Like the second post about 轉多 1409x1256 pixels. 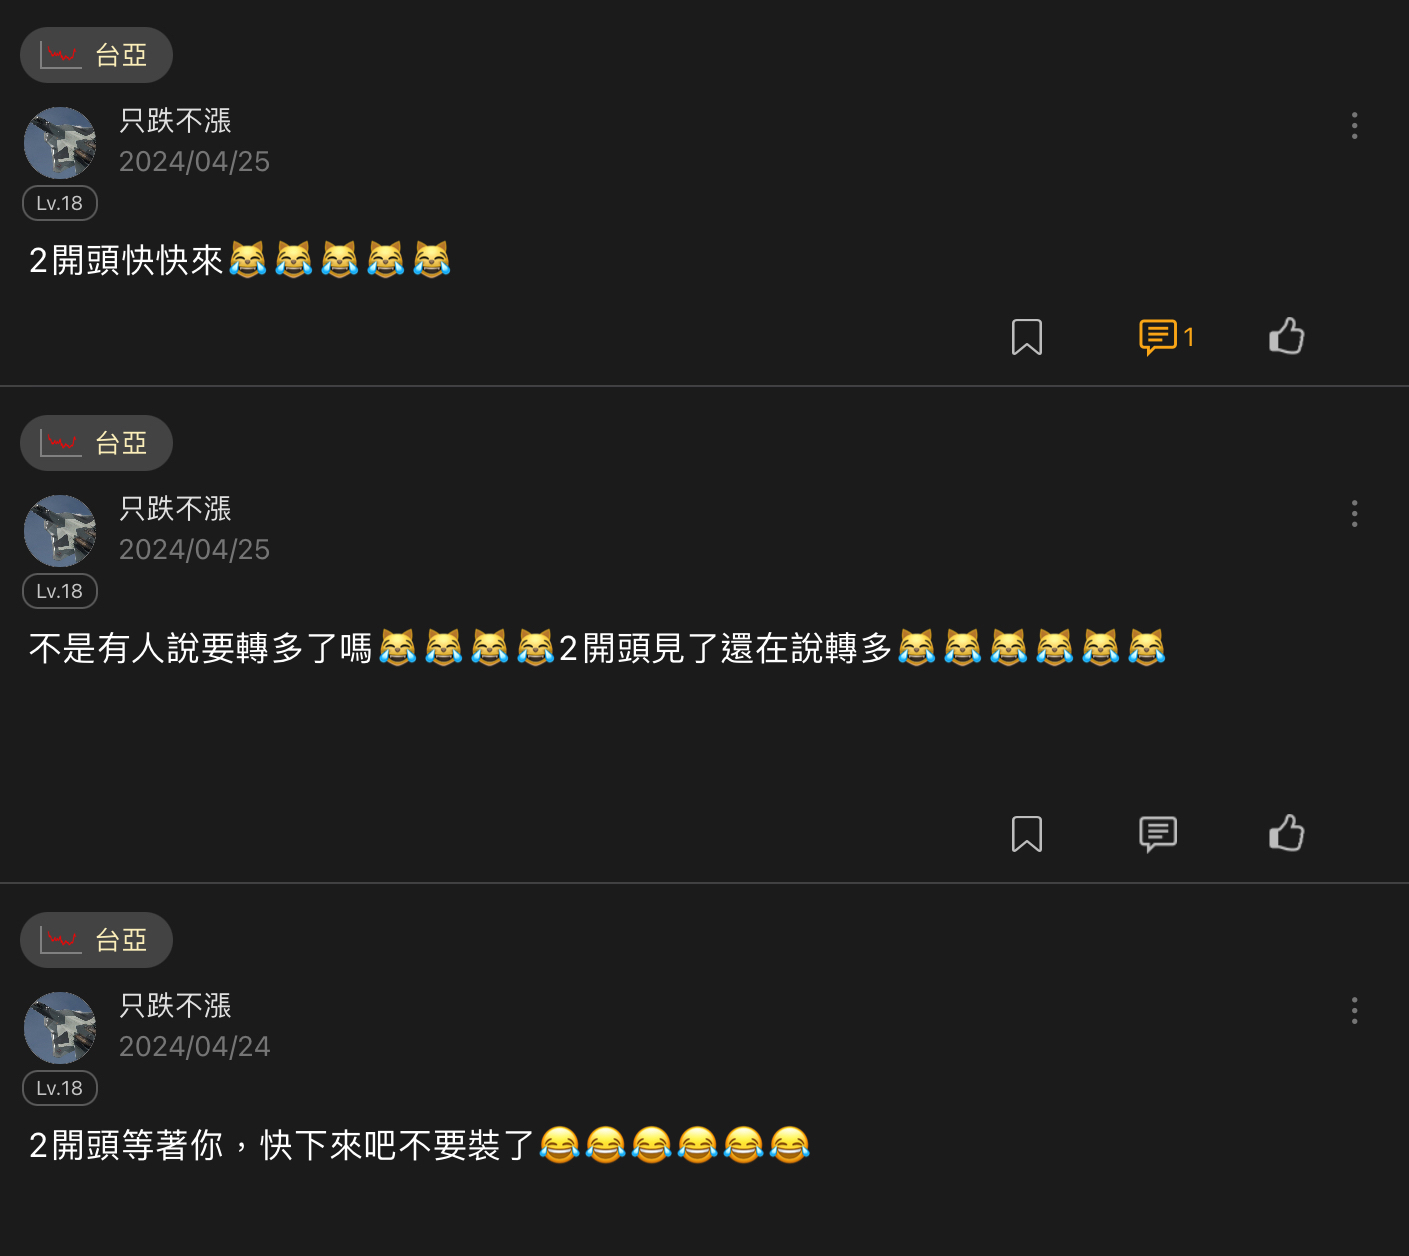pos(1287,833)
